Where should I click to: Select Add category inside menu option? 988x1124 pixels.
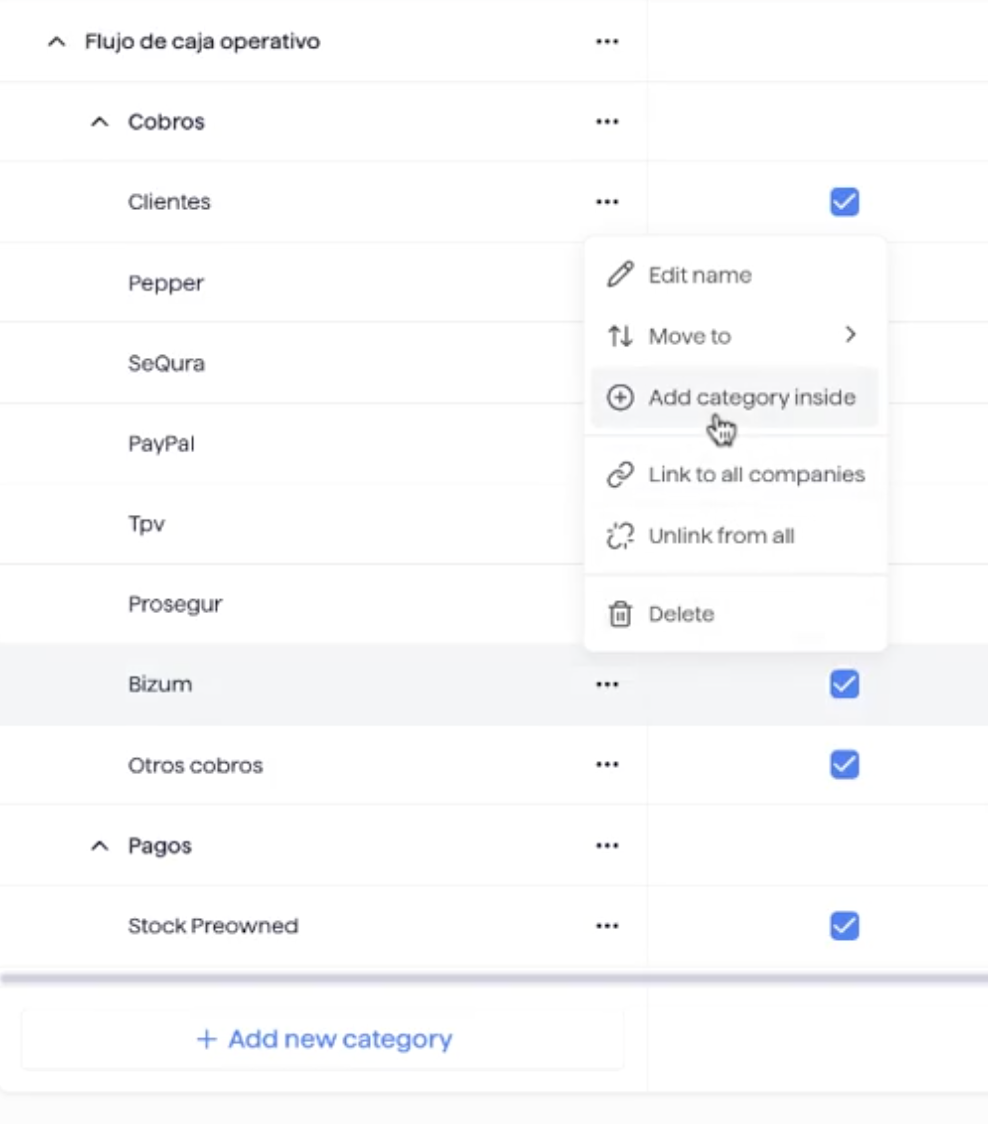coord(751,398)
